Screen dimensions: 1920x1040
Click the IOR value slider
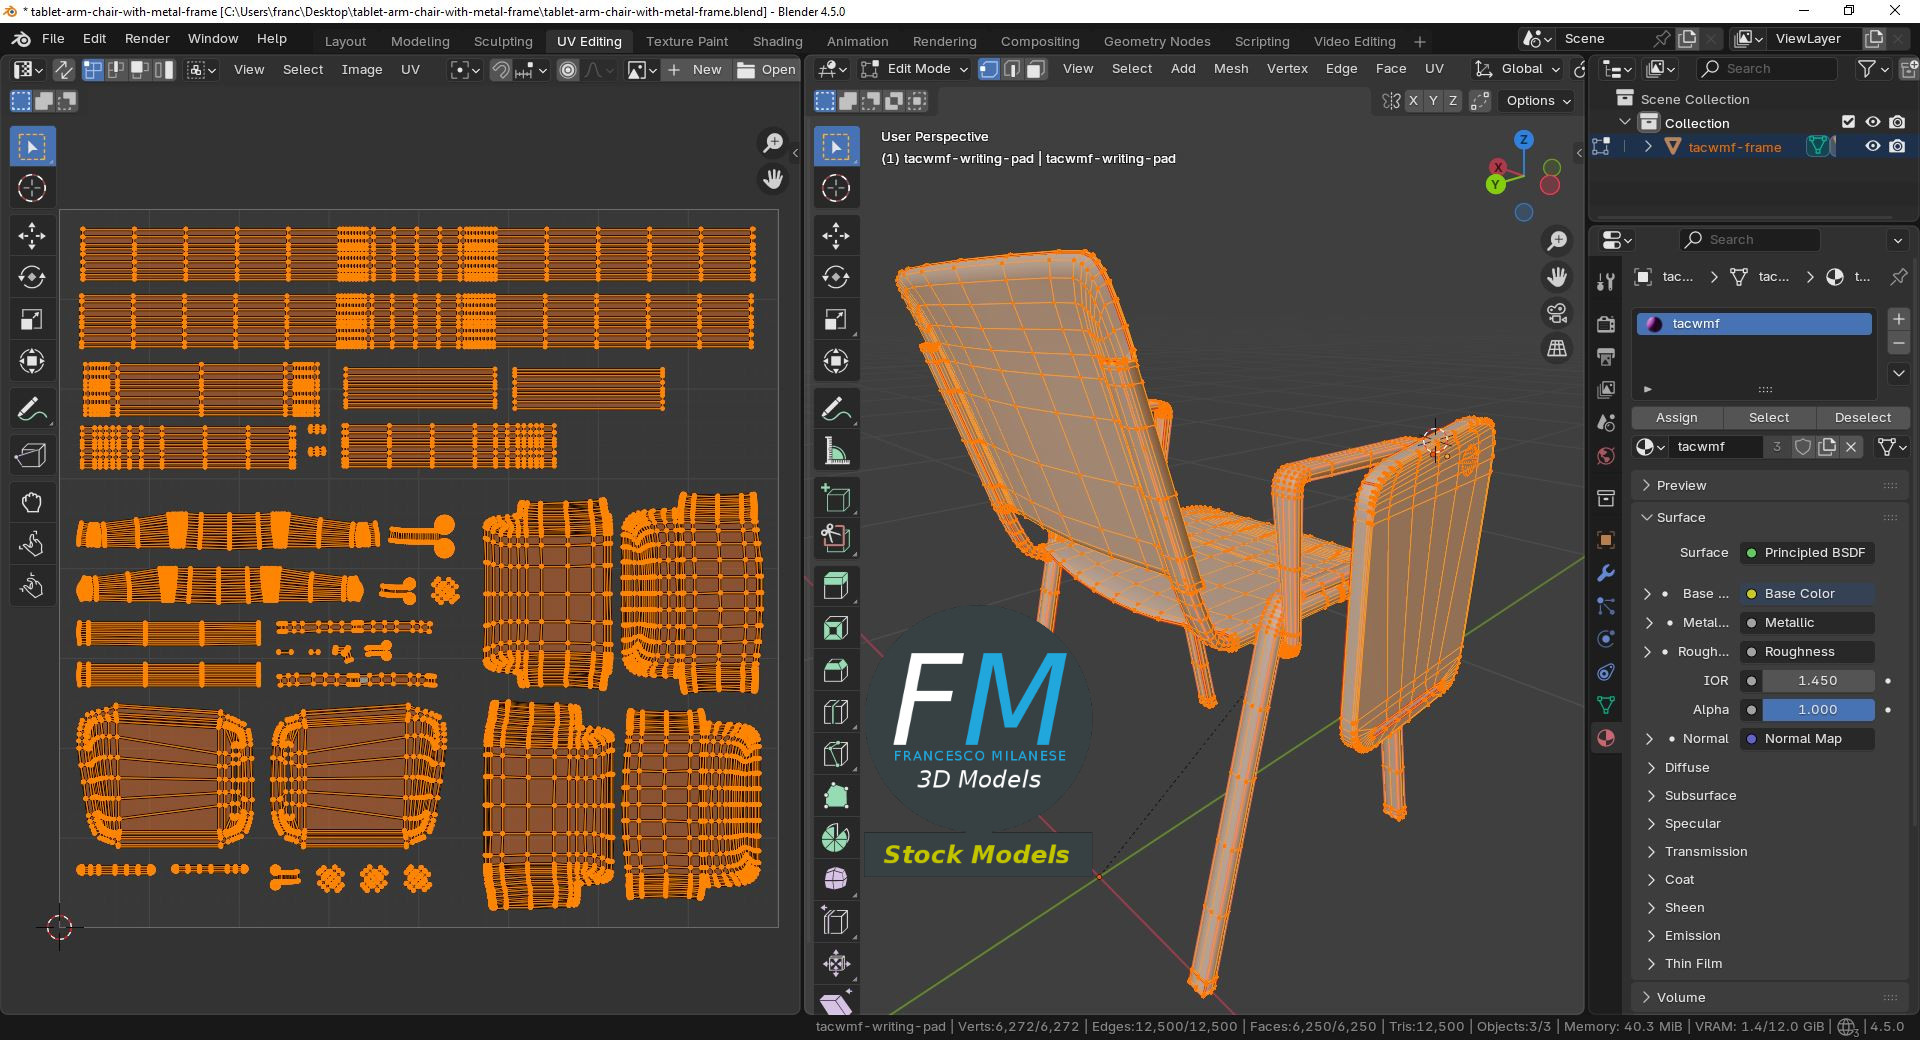pos(1817,681)
